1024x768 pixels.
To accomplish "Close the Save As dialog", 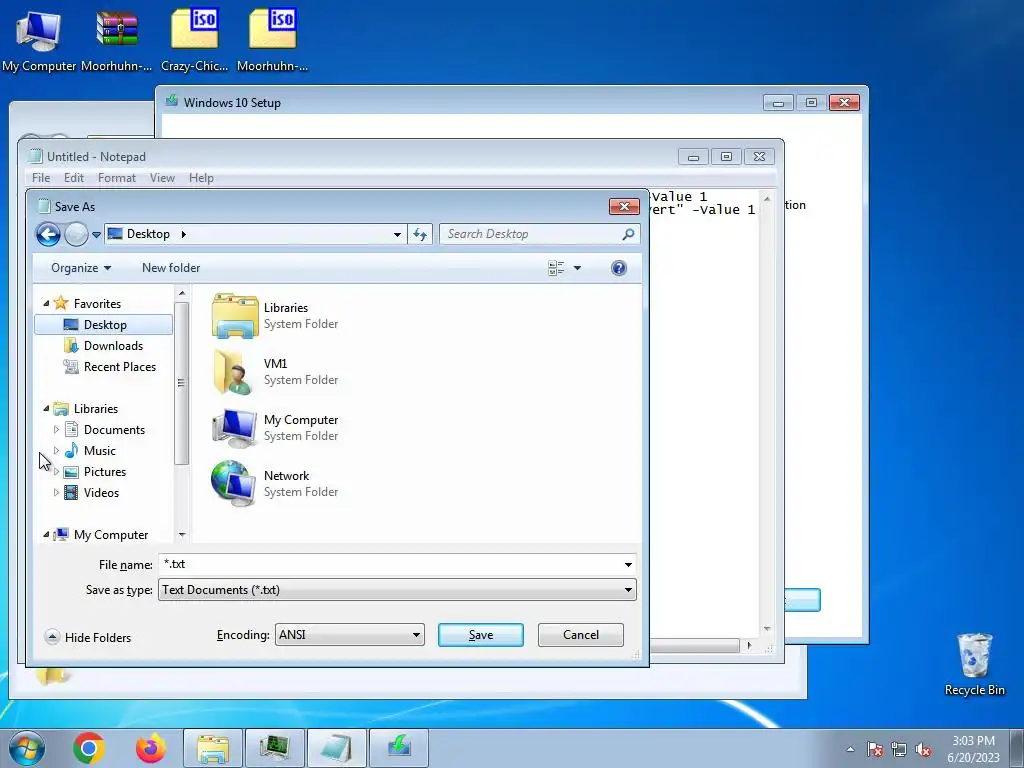I will [624, 206].
